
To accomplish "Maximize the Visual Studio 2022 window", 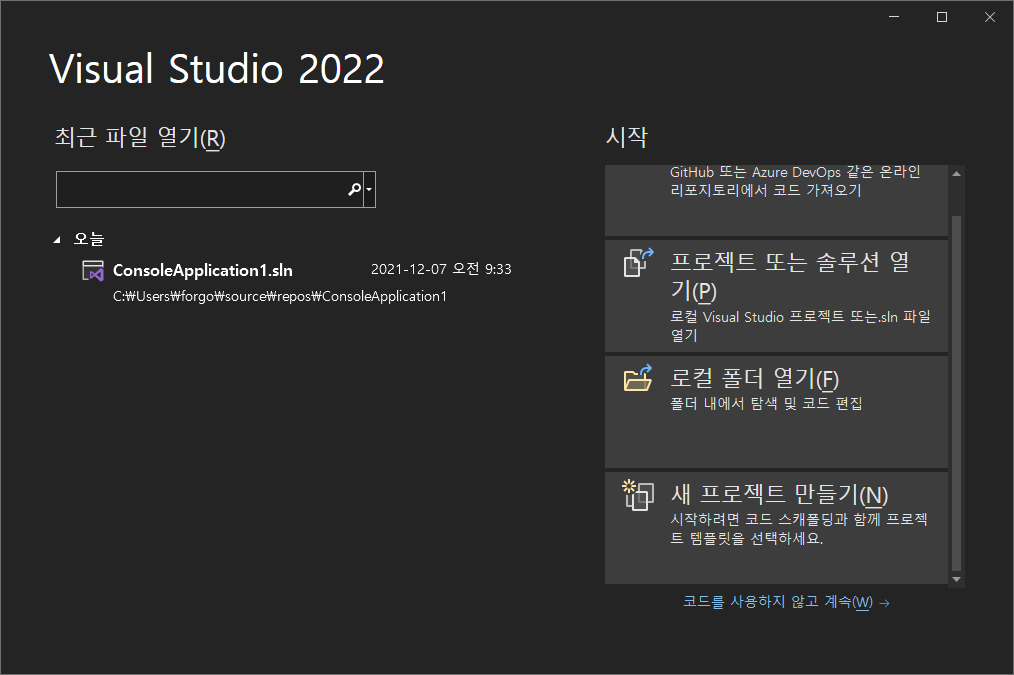I will (x=942, y=17).
